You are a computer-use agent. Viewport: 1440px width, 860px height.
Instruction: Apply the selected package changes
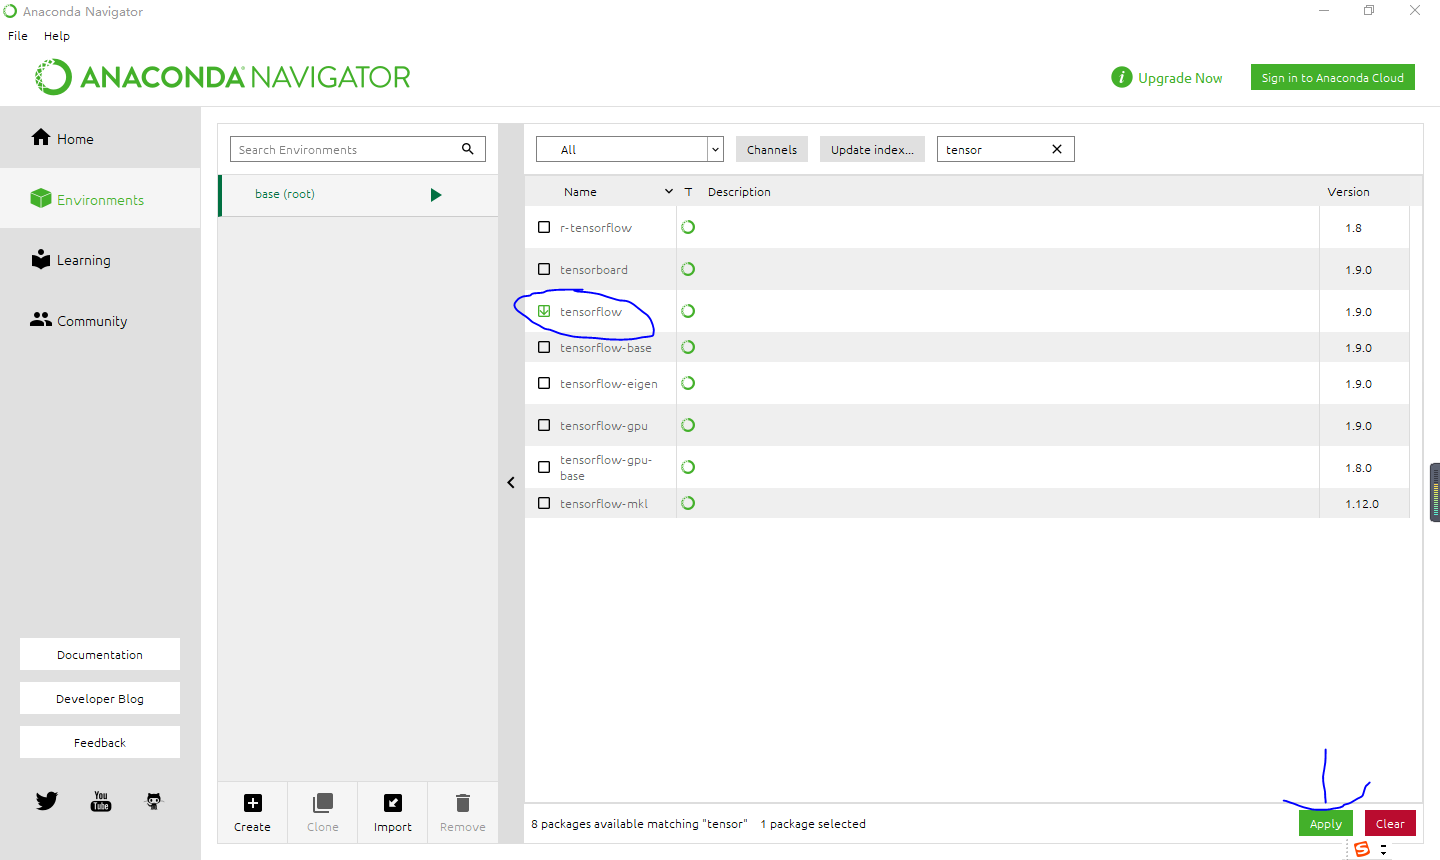click(x=1326, y=823)
